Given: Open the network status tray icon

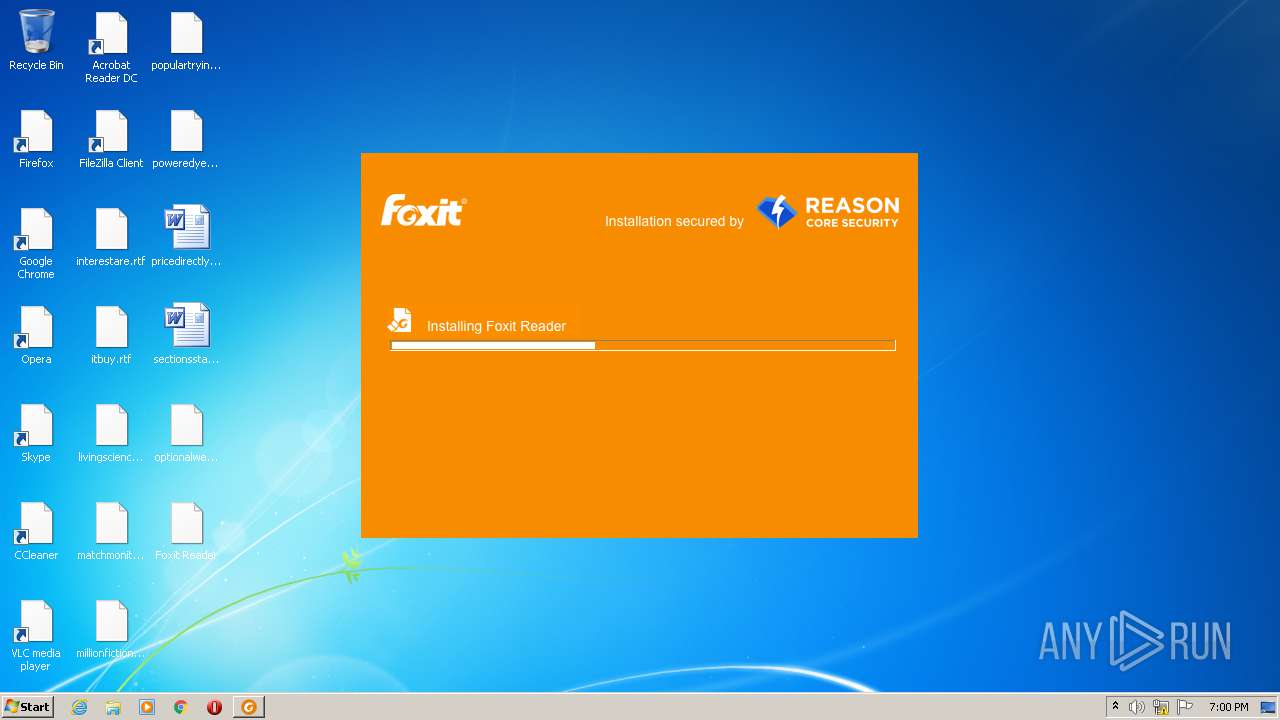Looking at the screenshot, I should (1161, 707).
